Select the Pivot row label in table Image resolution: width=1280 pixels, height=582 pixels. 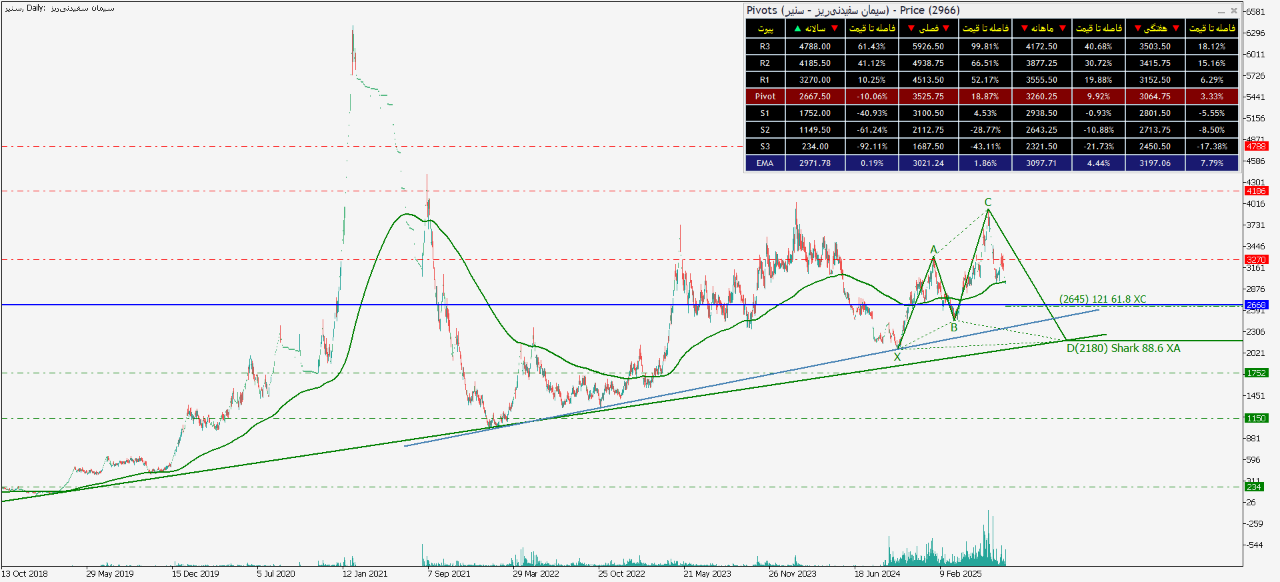(765, 97)
